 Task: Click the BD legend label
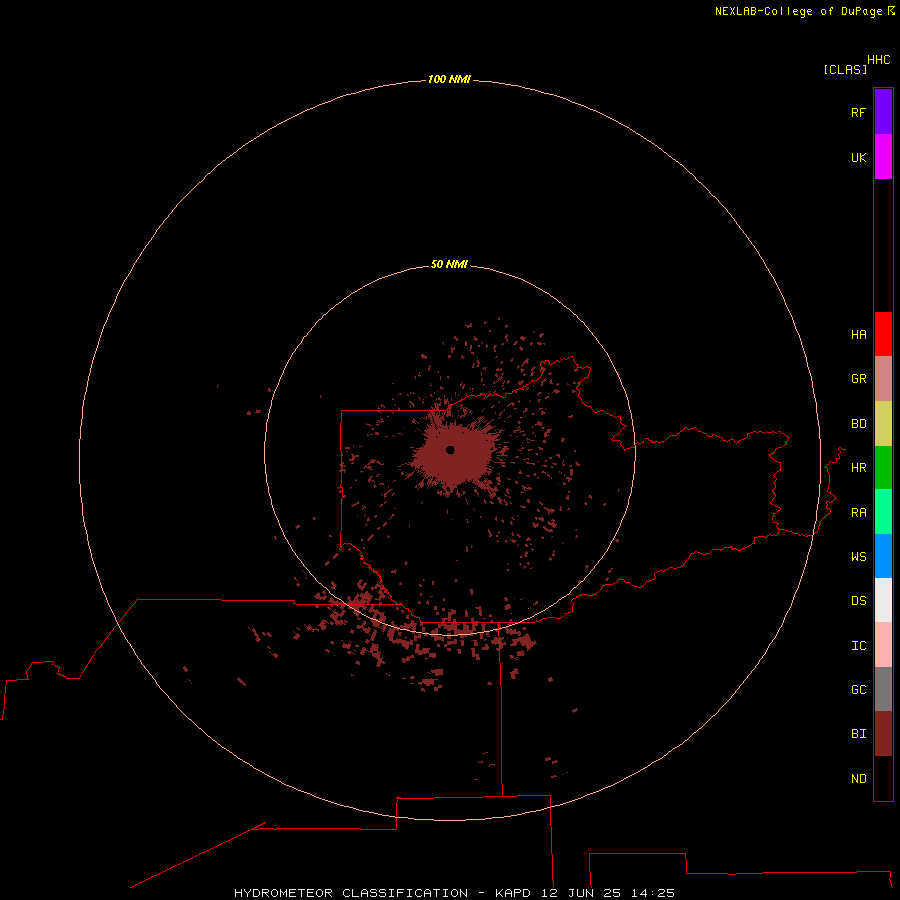858,424
